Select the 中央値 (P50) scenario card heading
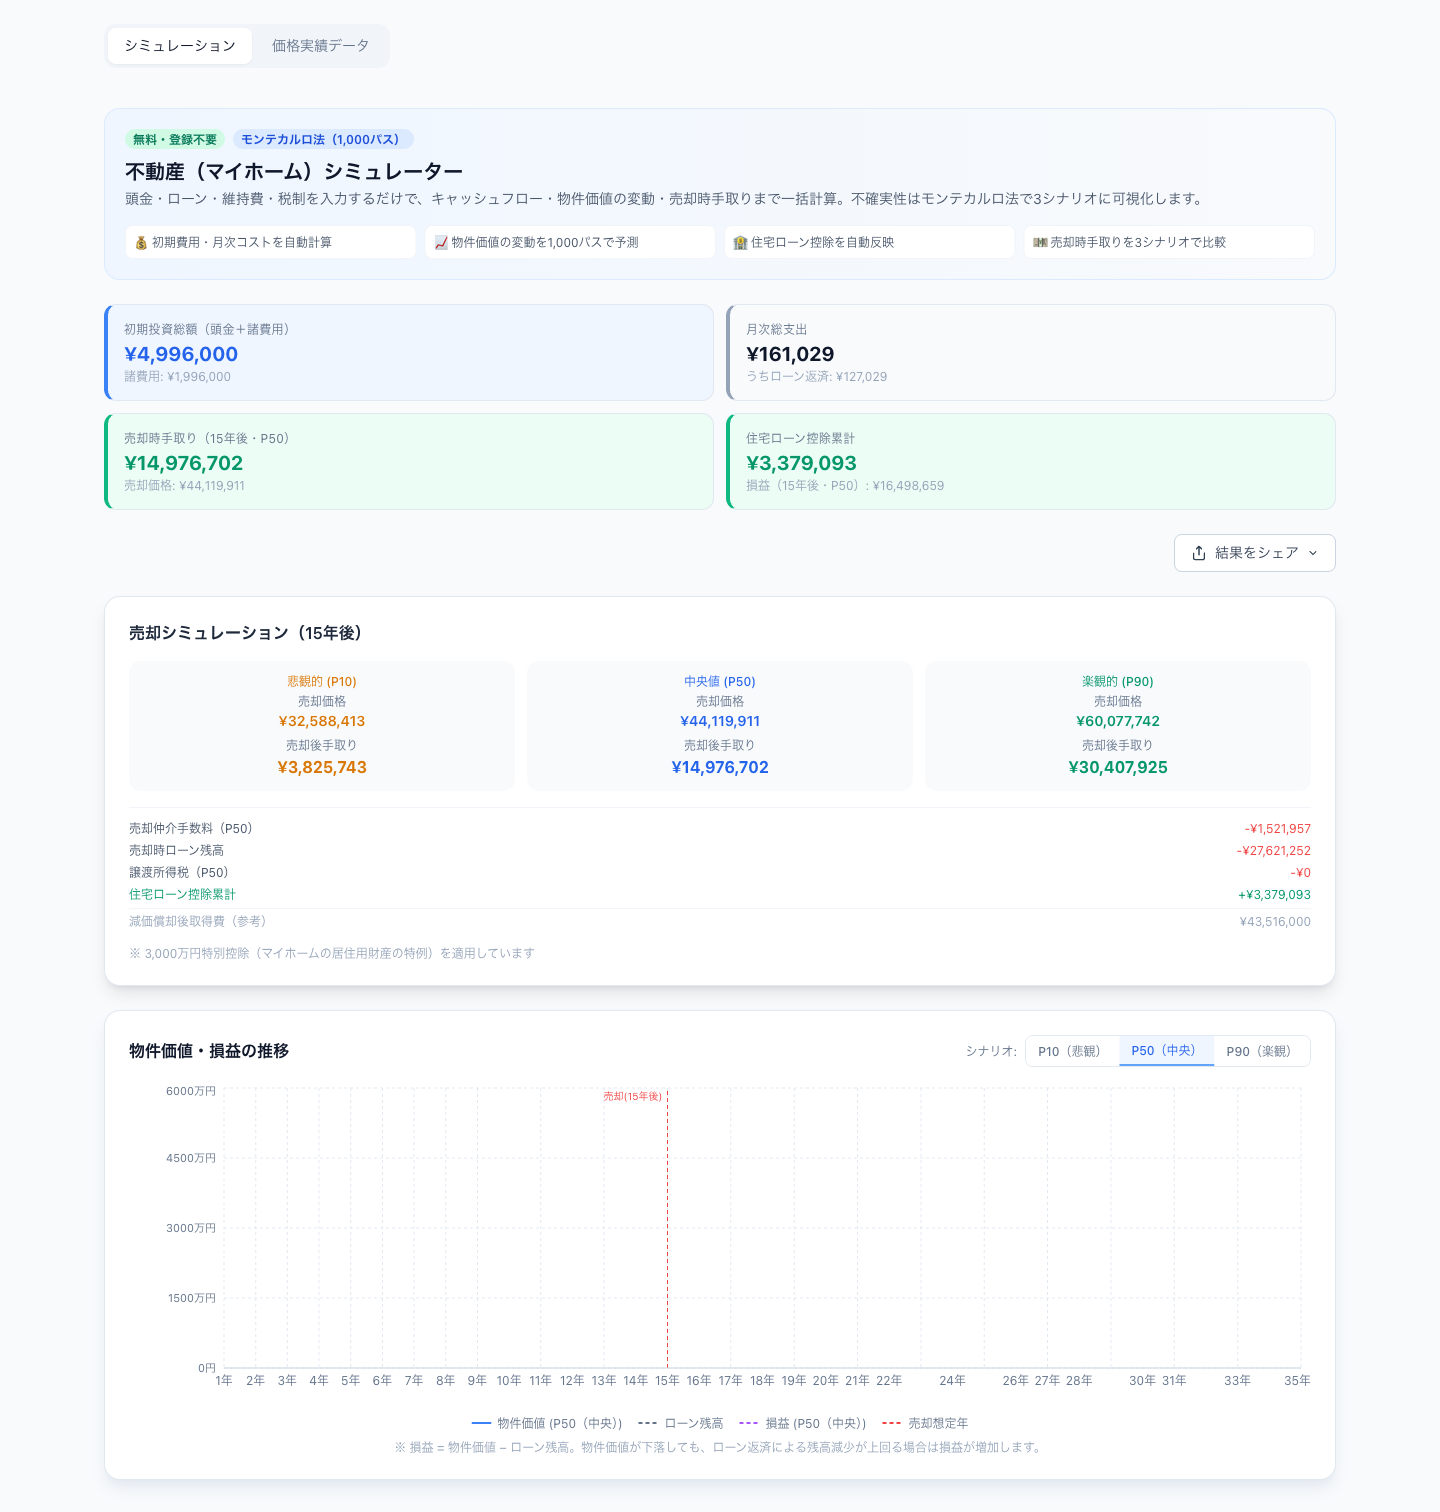The width and height of the screenshot is (1440, 1512). (720, 682)
